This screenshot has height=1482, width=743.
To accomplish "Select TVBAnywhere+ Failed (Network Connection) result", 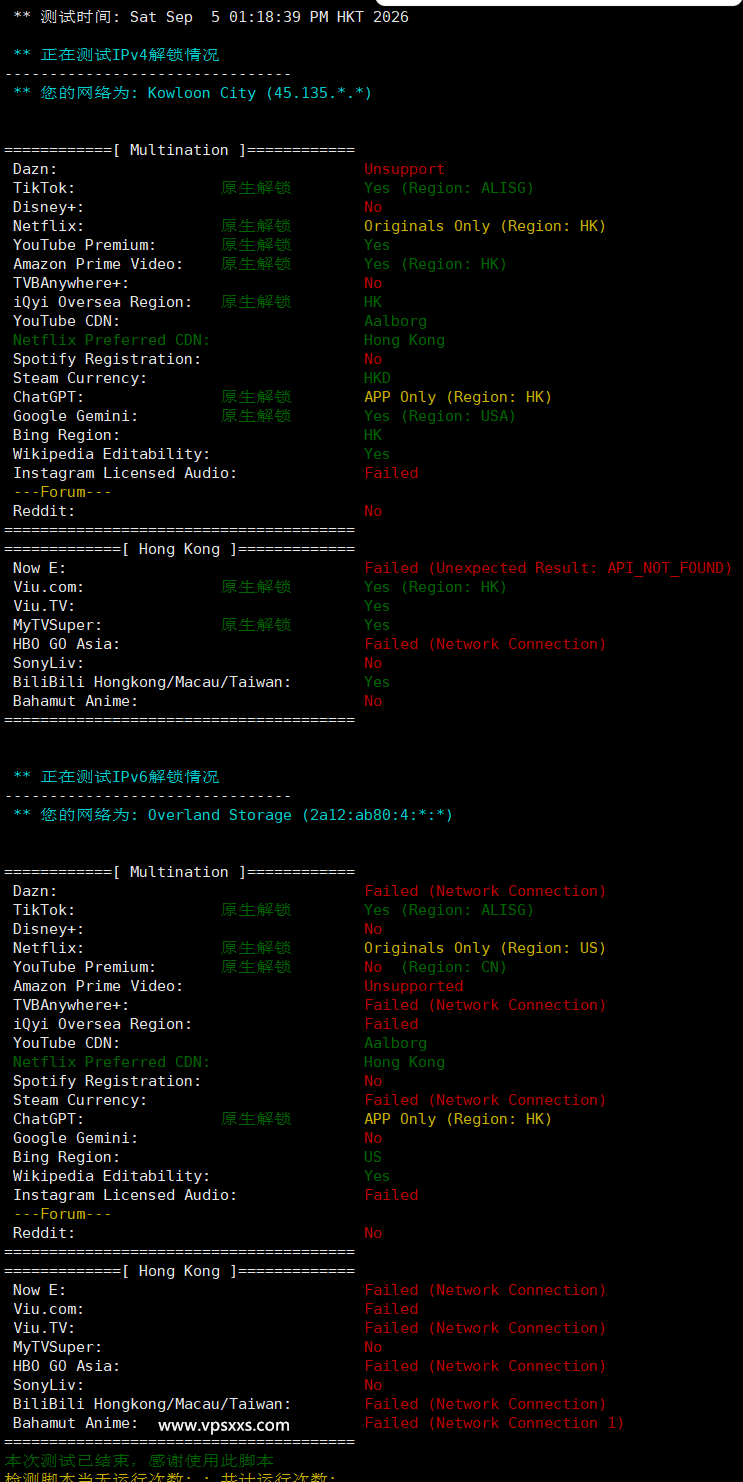I will [485, 1005].
